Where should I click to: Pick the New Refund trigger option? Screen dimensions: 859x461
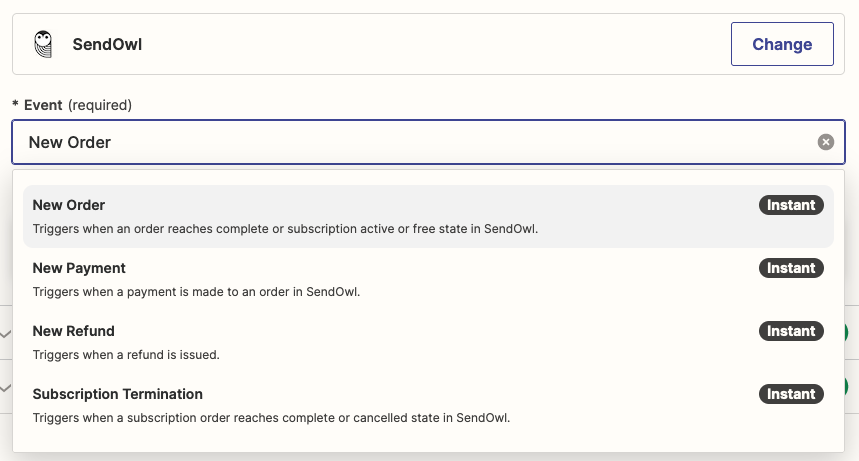coord(74,331)
